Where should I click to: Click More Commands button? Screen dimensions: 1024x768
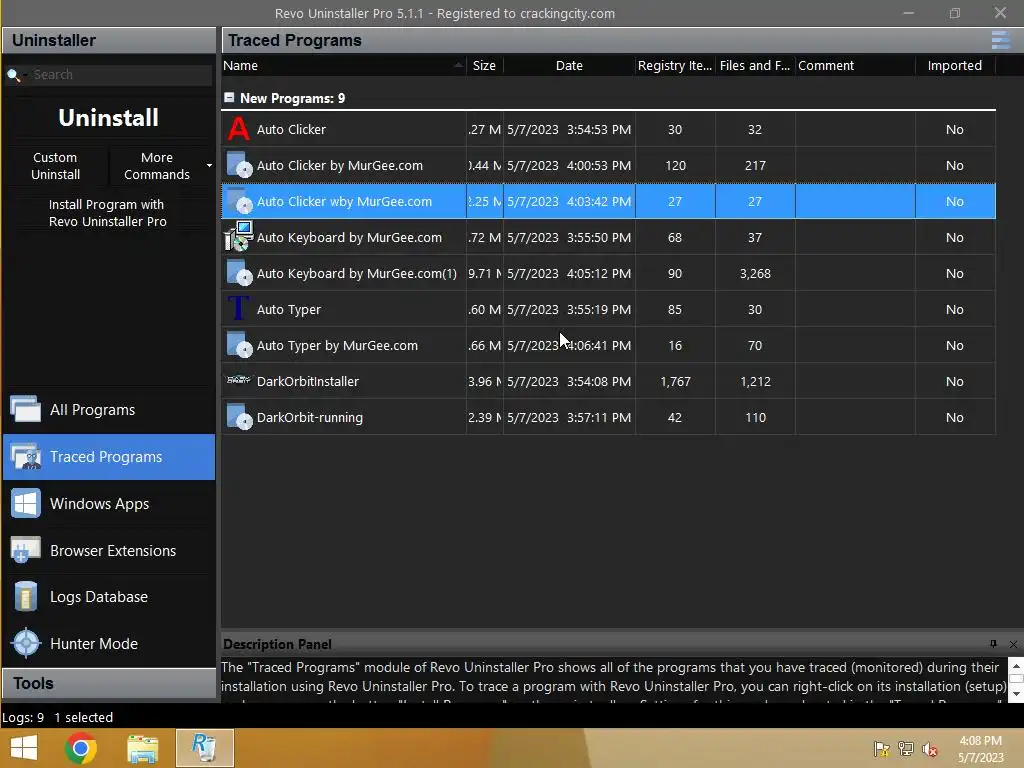pos(157,166)
